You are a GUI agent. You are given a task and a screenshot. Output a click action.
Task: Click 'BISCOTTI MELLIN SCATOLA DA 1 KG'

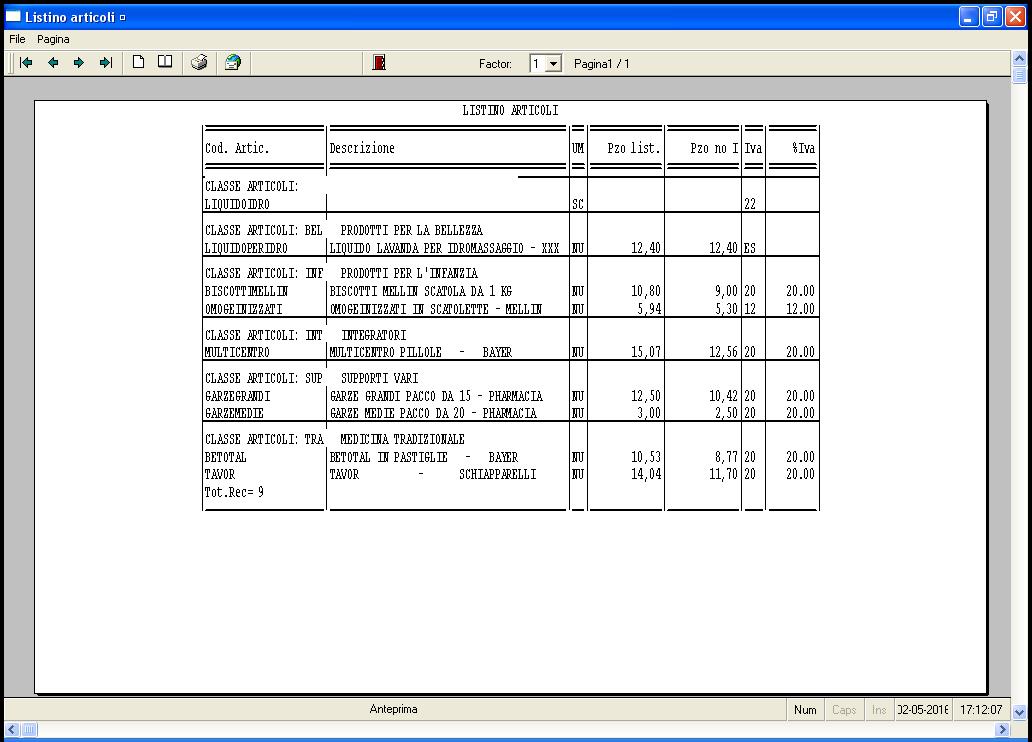click(x=421, y=291)
